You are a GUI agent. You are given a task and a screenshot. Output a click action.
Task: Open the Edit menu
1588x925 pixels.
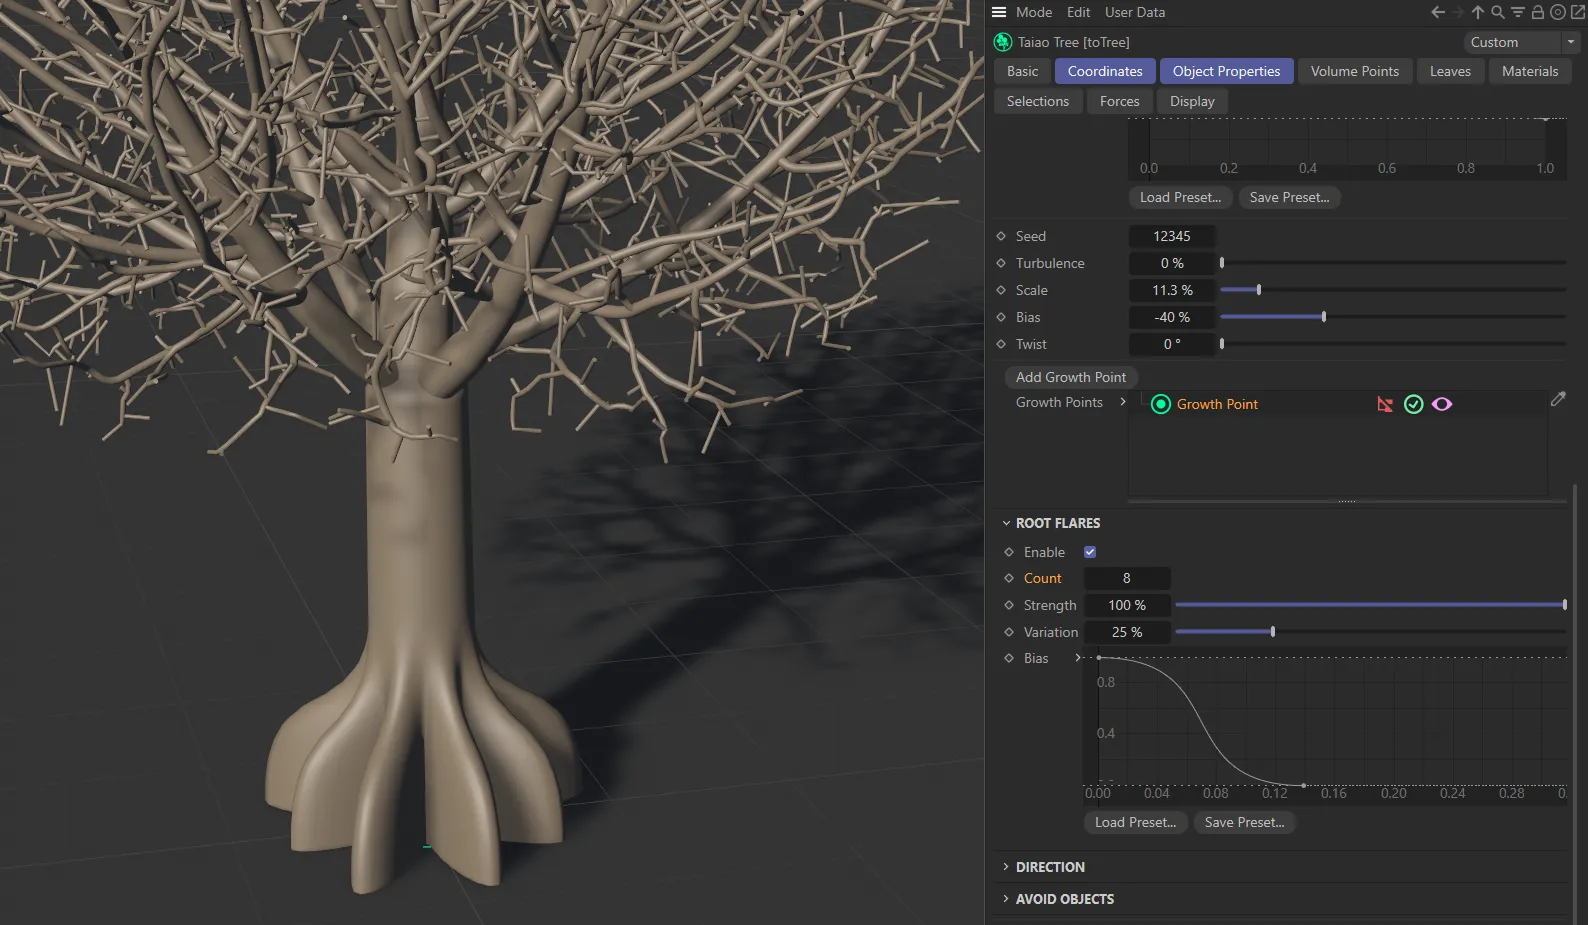[x=1078, y=12]
